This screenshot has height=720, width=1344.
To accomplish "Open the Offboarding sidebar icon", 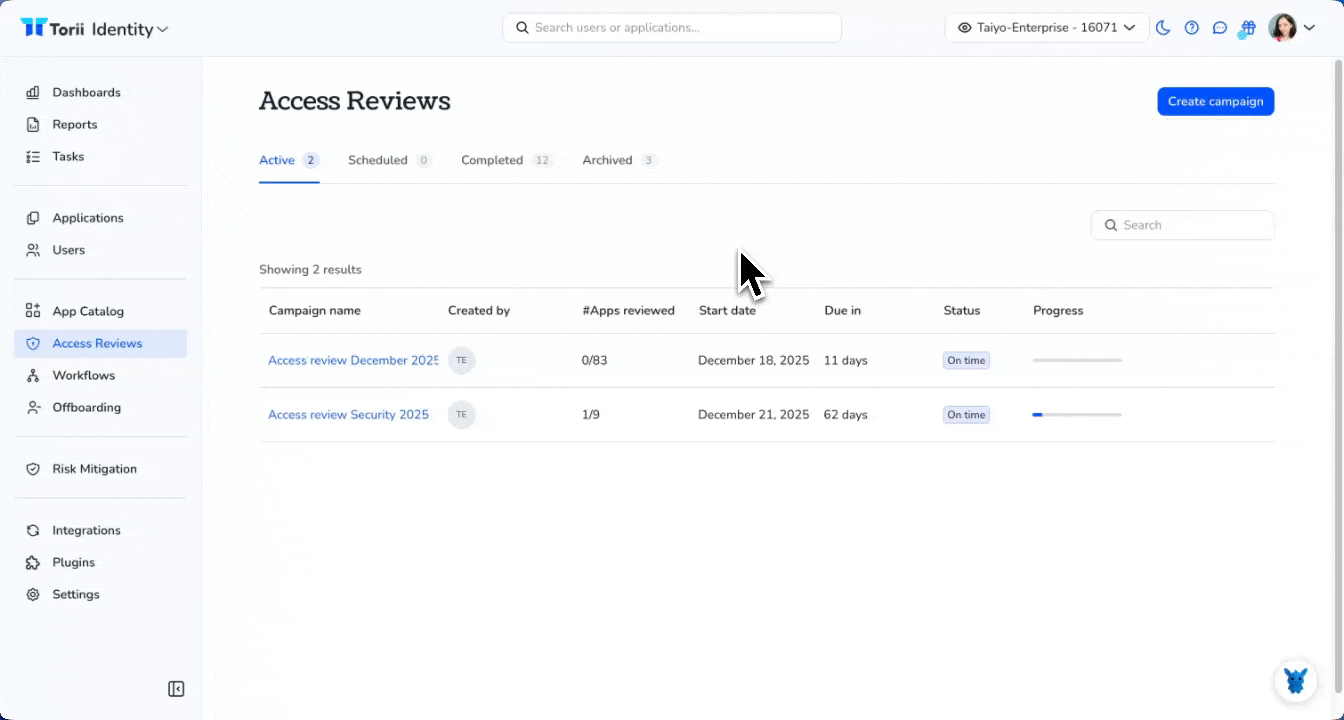I will click(33, 407).
